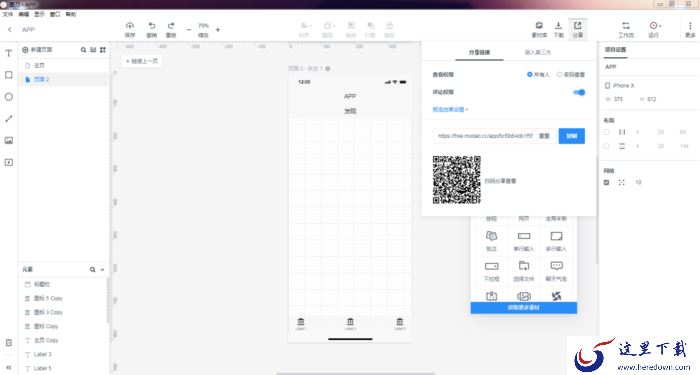The width and height of the screenshot is (700, 375).
Task: Click the iPhone X device setting
Action: click(620, 85)
